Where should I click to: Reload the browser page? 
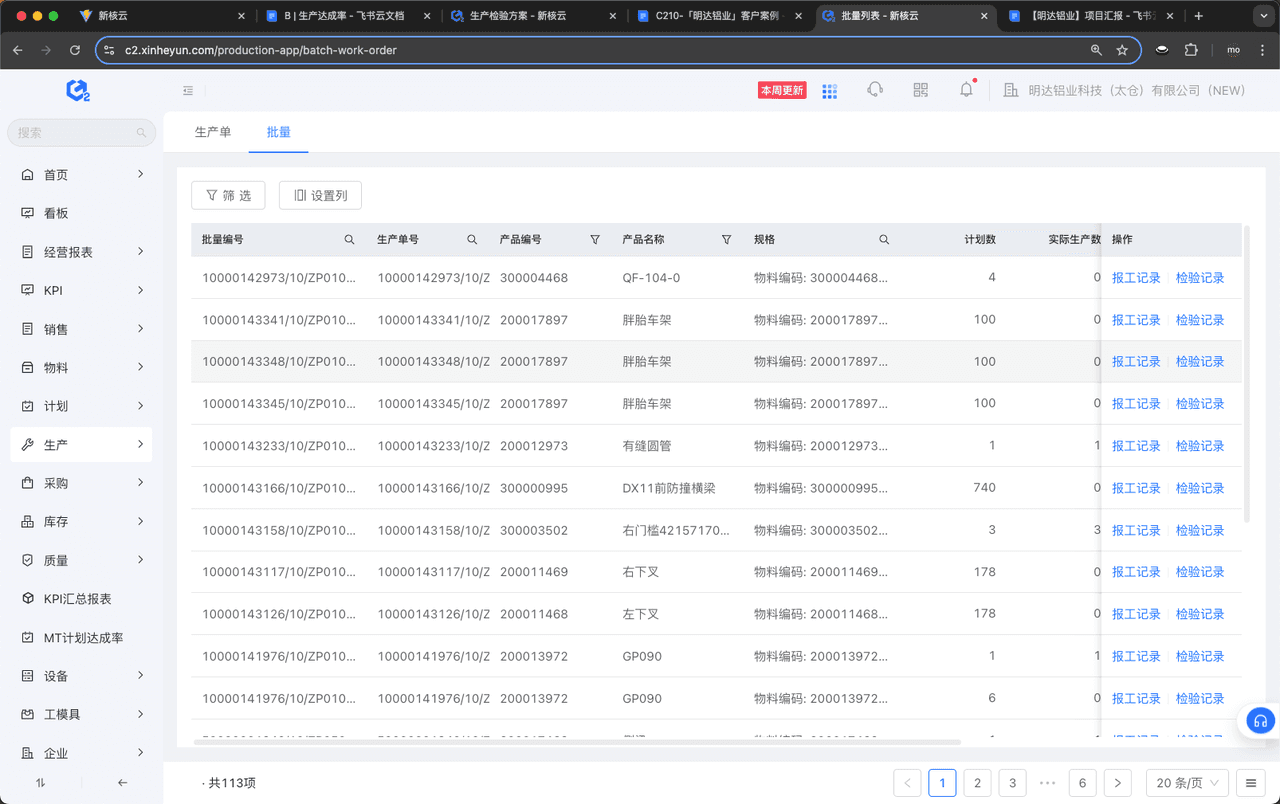pos(75,50)
